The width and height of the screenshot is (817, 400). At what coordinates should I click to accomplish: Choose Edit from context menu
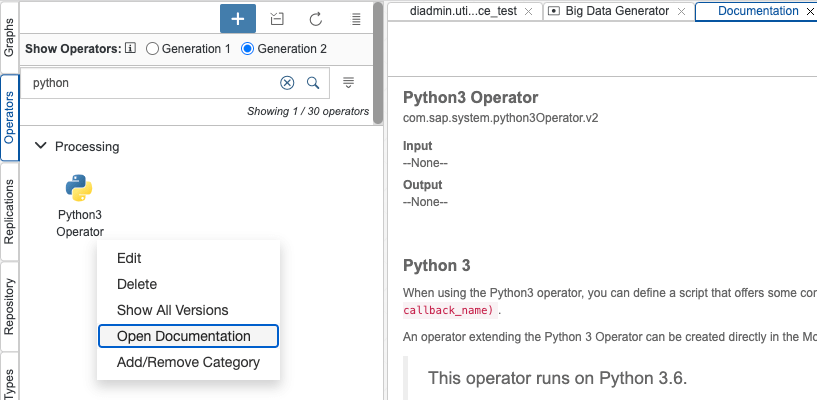click(188, 258)
